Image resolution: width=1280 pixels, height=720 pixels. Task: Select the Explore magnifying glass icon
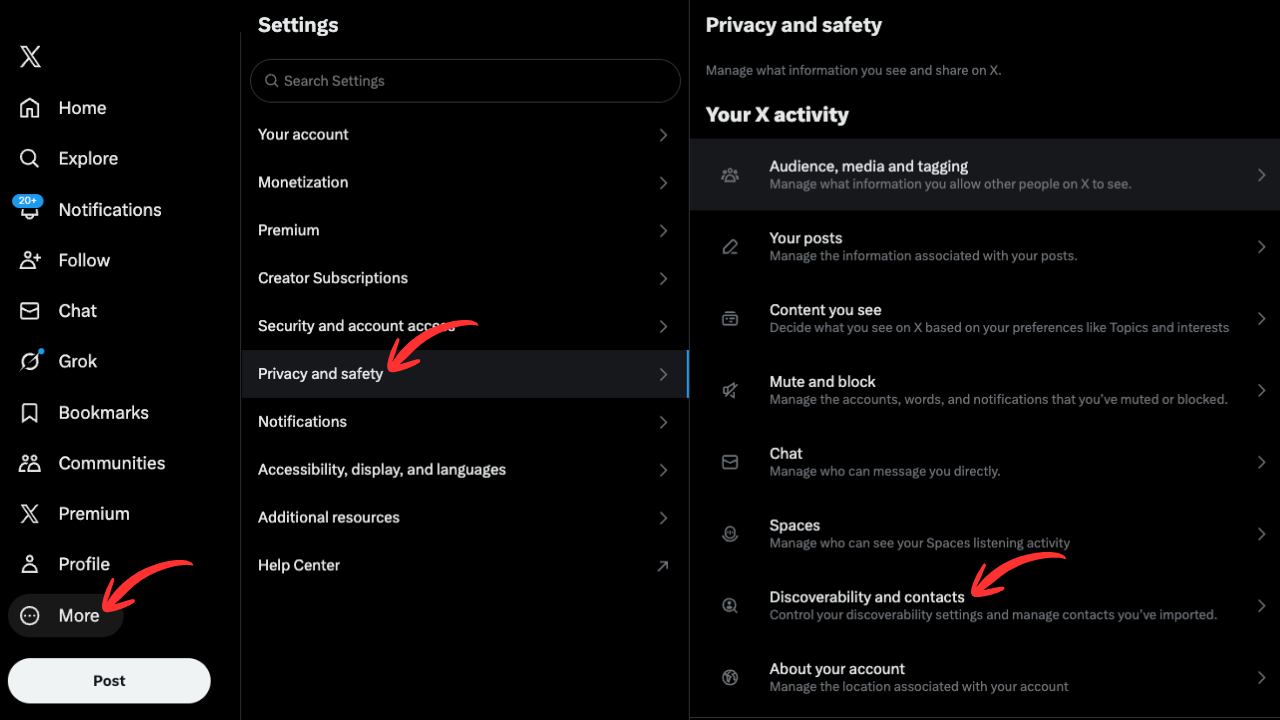(28, 158)
